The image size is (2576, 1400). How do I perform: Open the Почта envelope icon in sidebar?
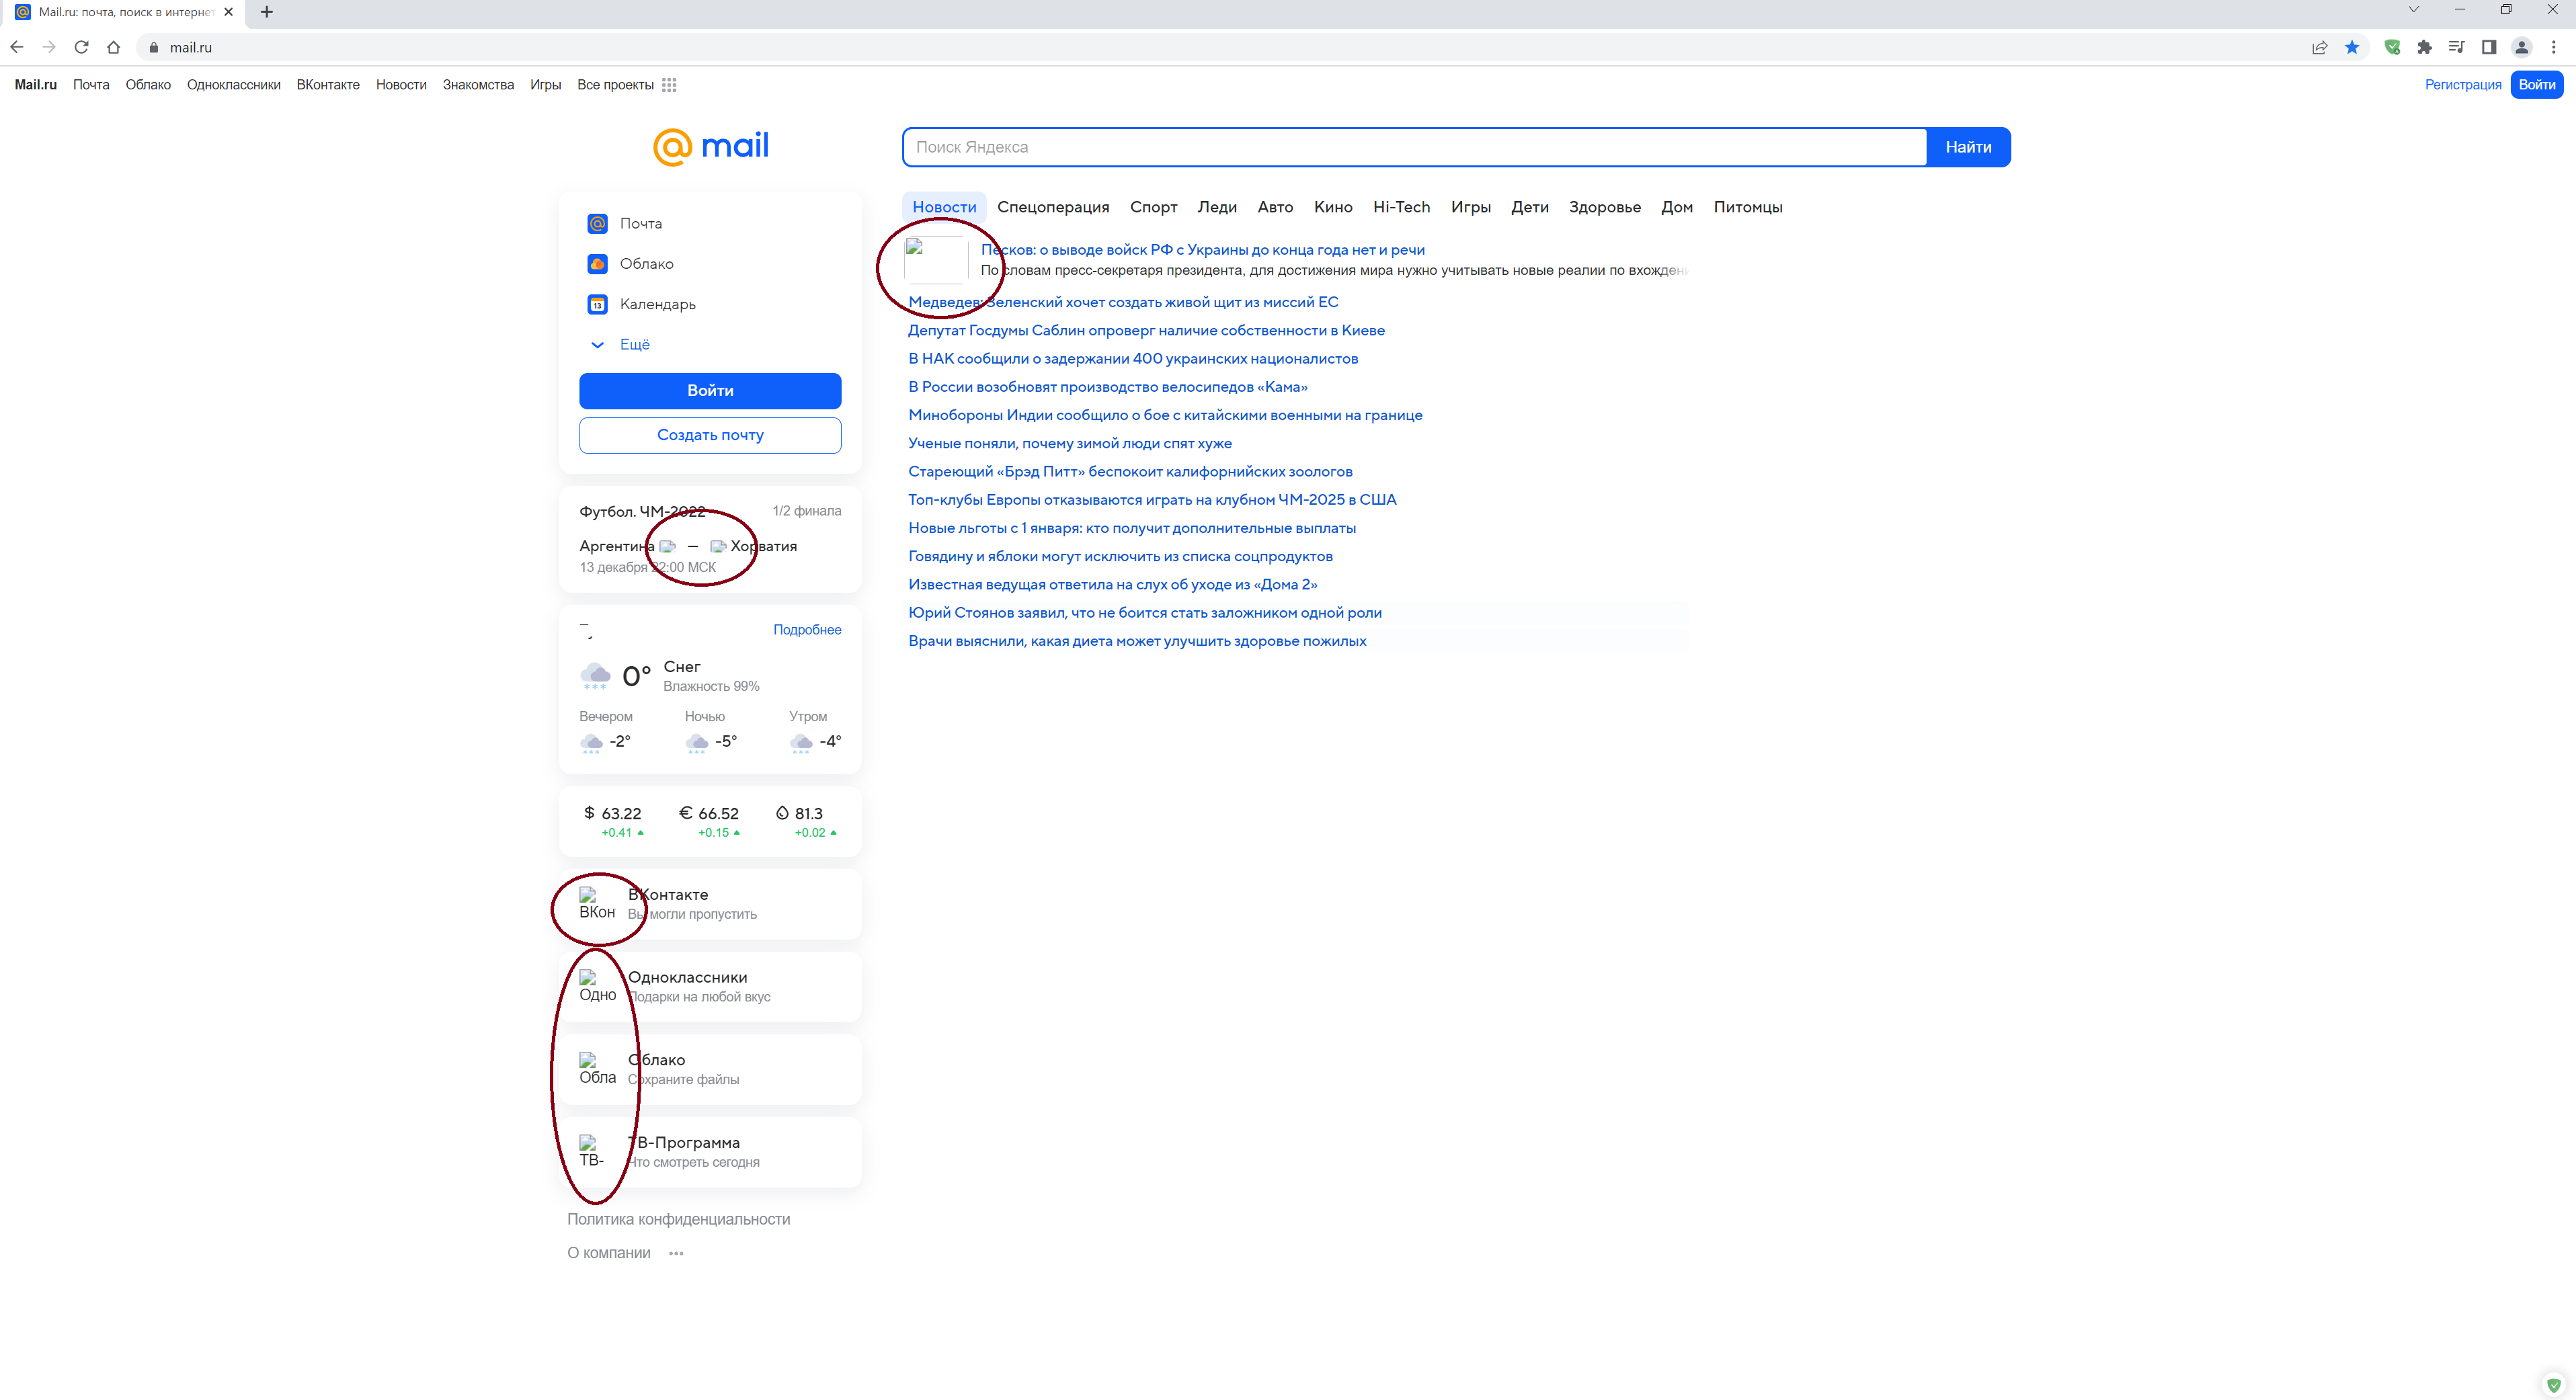(597, 223)
